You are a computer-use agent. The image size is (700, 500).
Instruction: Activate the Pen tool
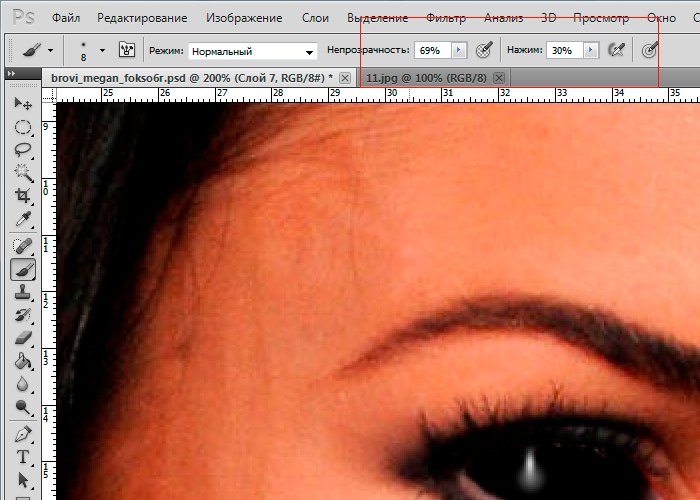(x=22, y=434)
